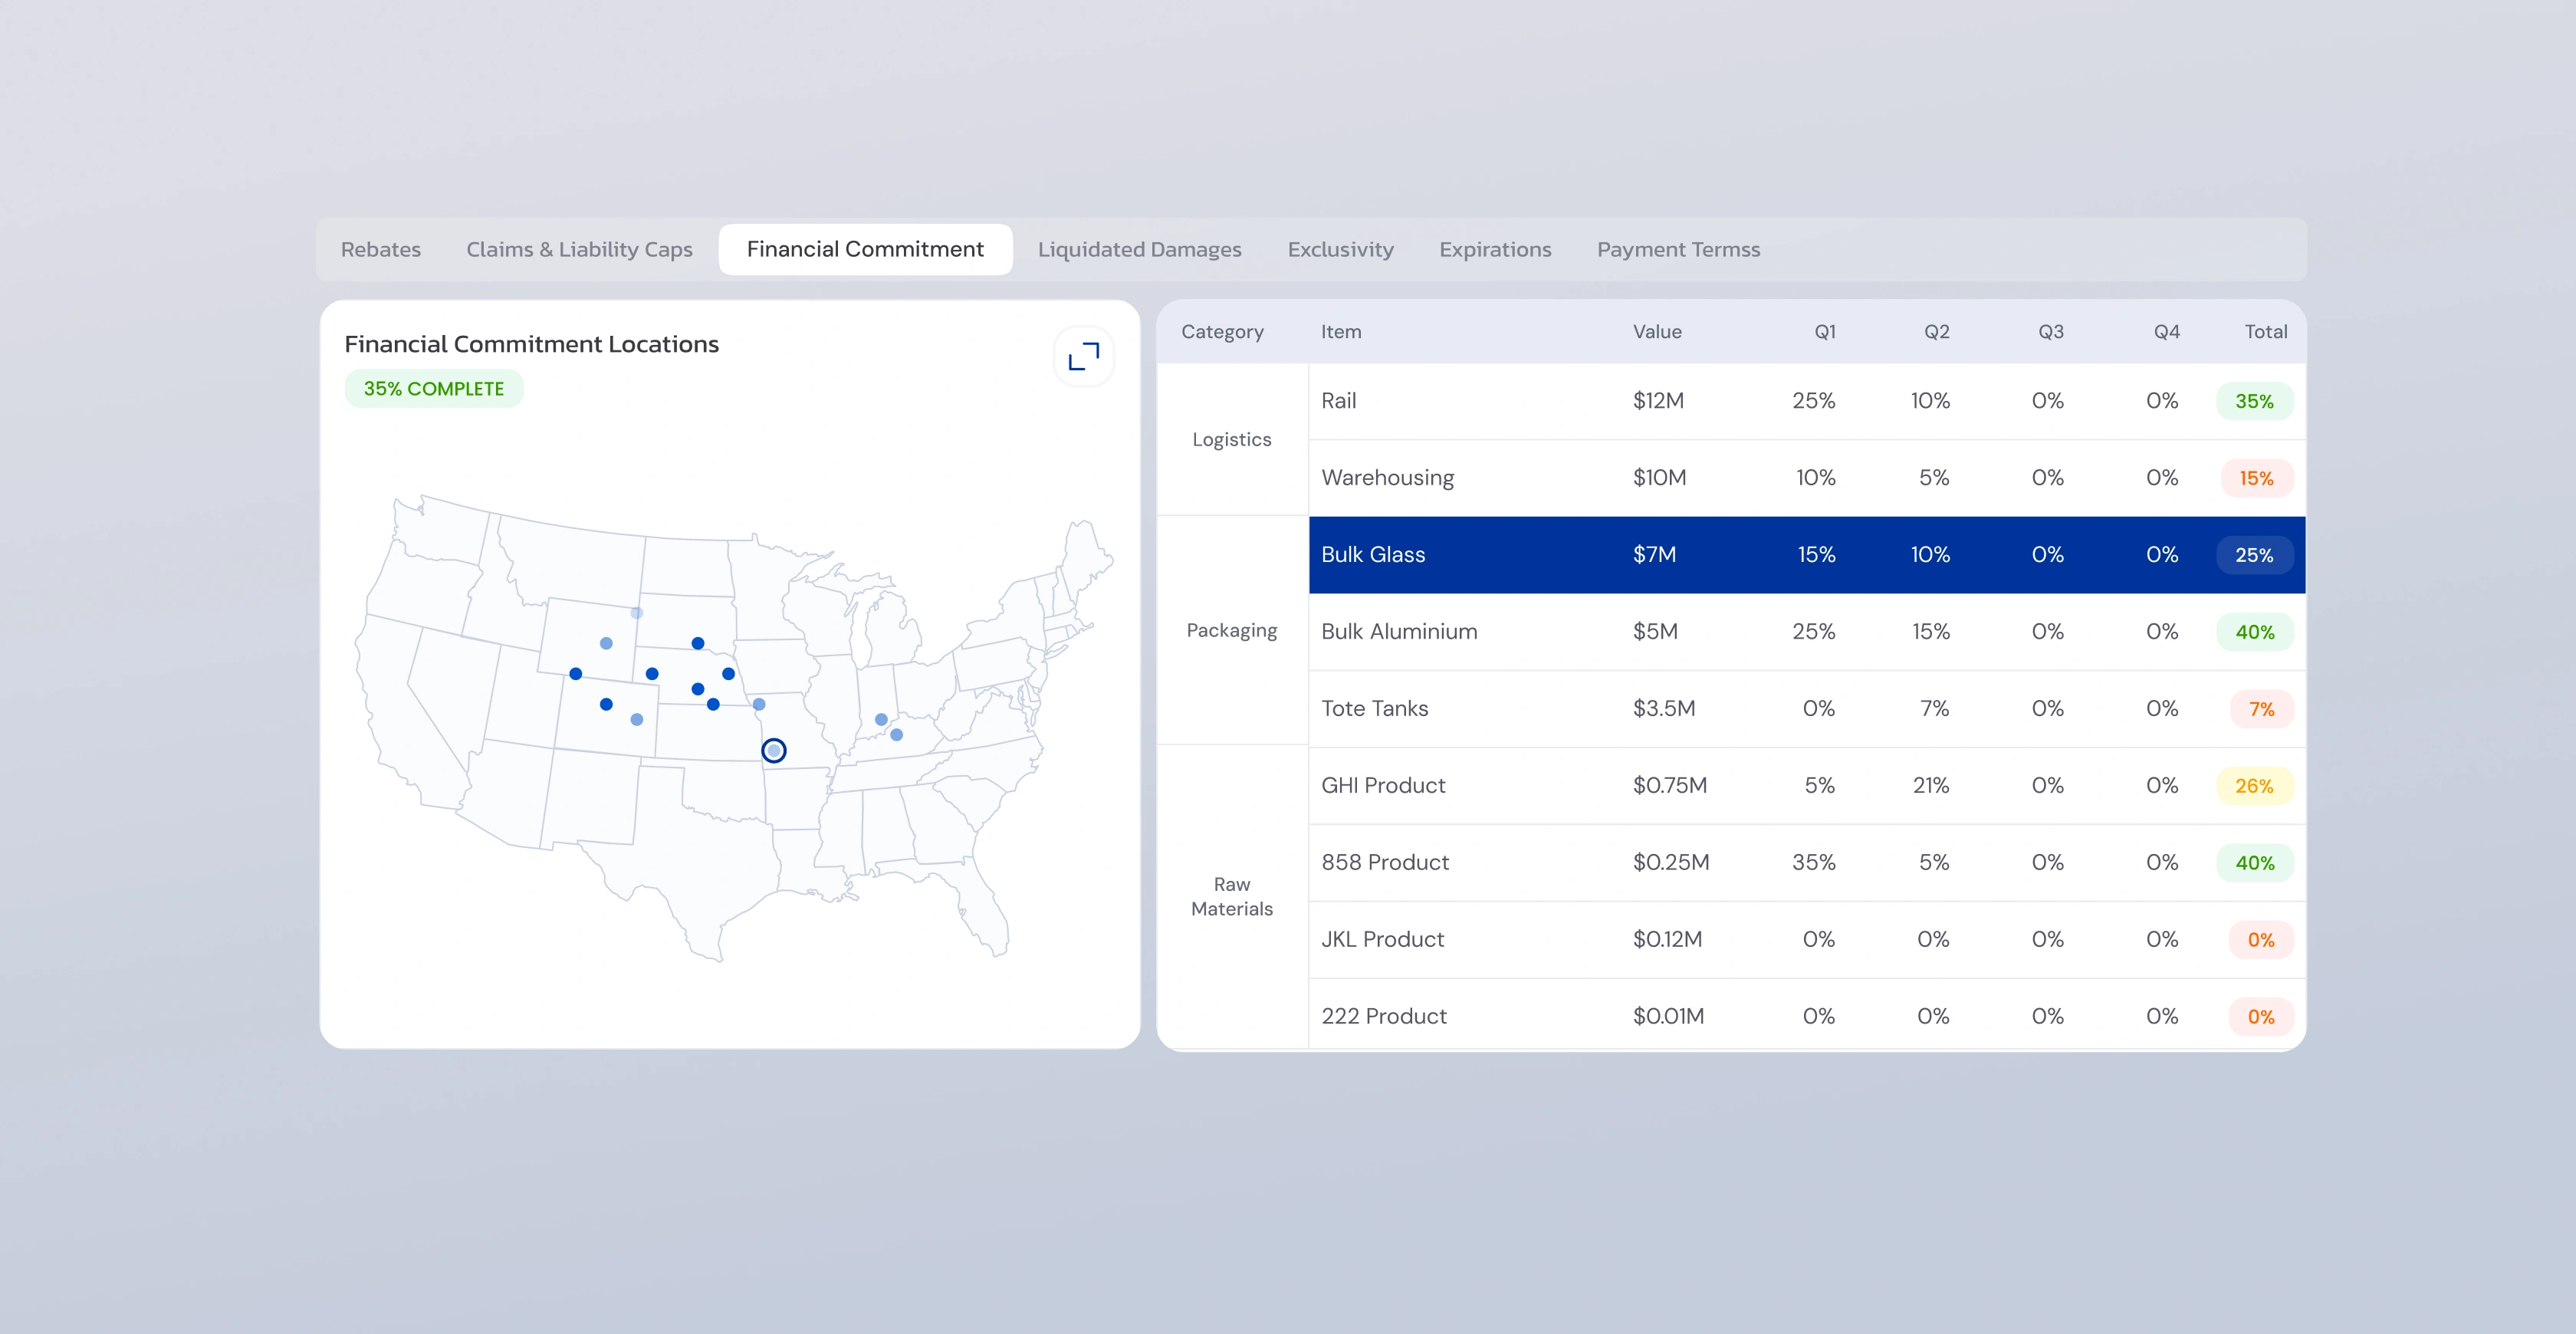Expand the Financial Commitment Locations map

[1084, 356]
